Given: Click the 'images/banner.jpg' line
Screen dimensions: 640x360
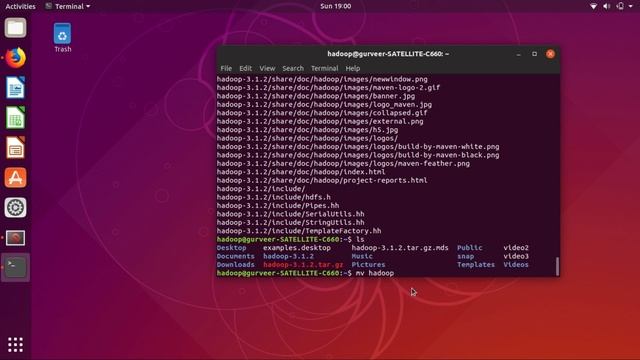Looking at the screenshot, I should (316, 96).
